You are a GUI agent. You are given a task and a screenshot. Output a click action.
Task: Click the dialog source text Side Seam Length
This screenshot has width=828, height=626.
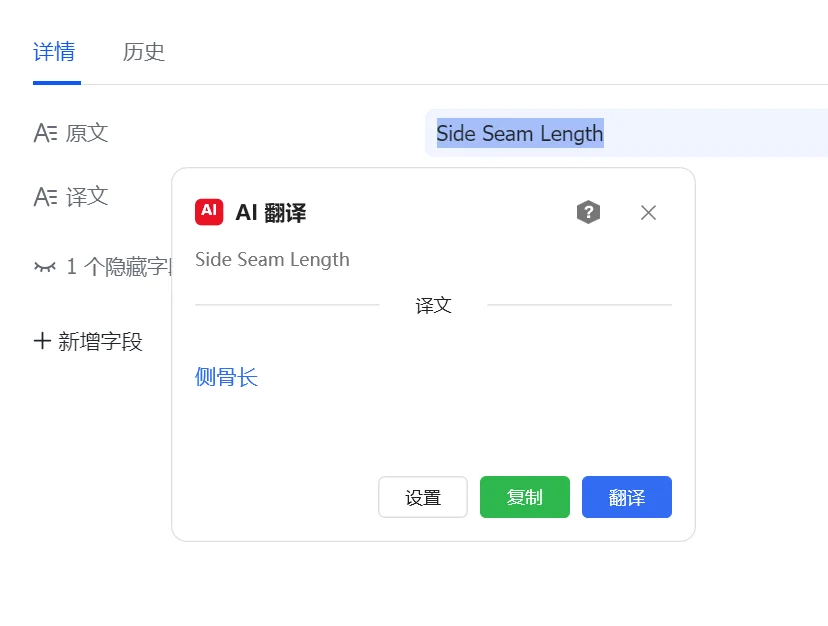click(x=272, y=259)
